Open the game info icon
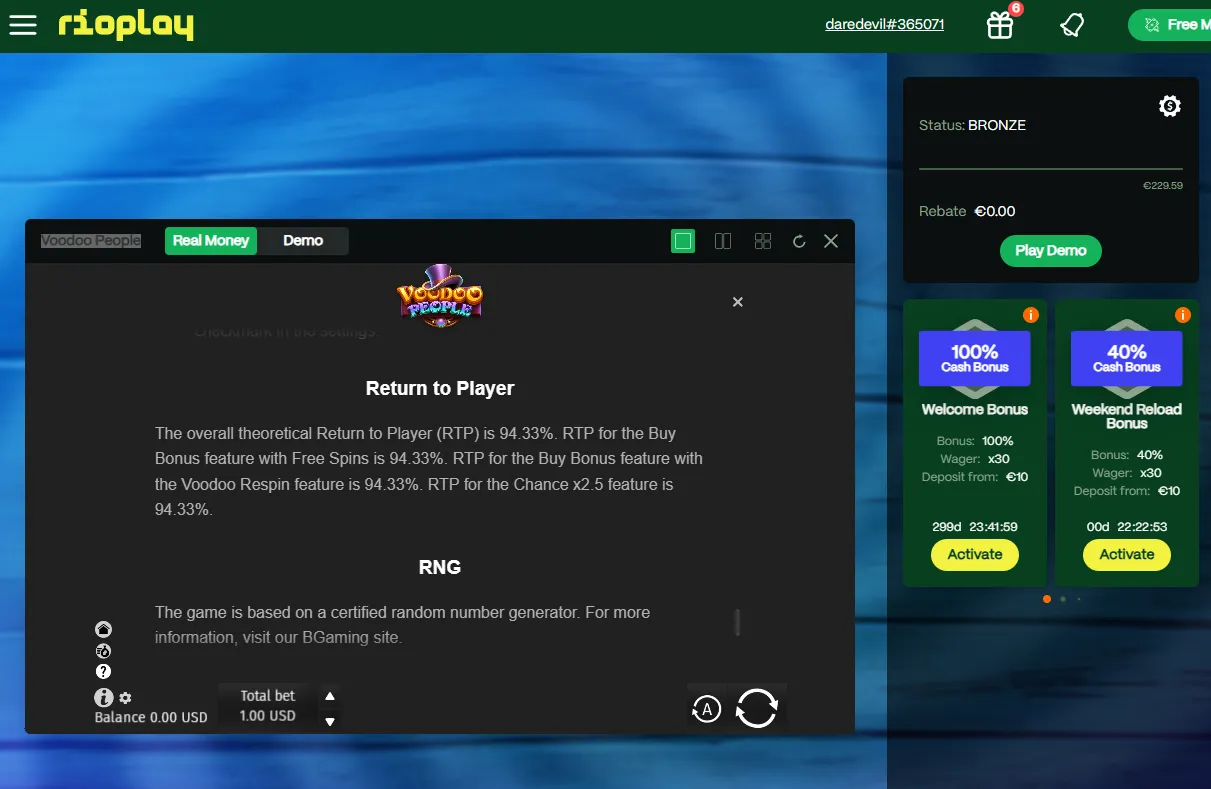1211x789 pixels. [x=104, y=698]
